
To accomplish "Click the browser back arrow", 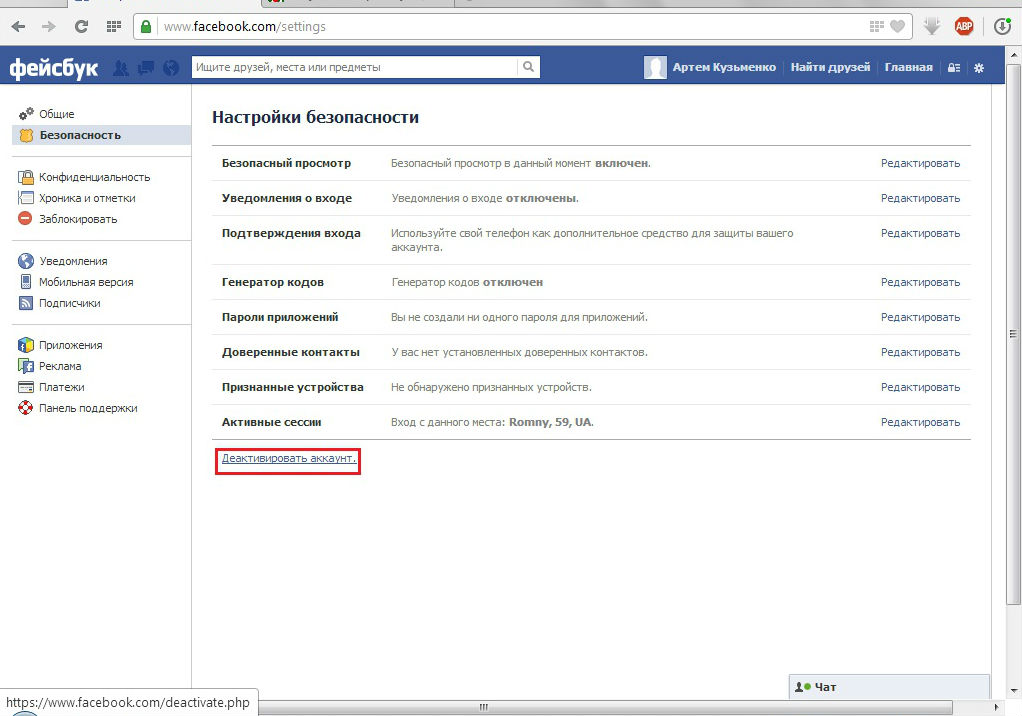I will click(18, 27).
